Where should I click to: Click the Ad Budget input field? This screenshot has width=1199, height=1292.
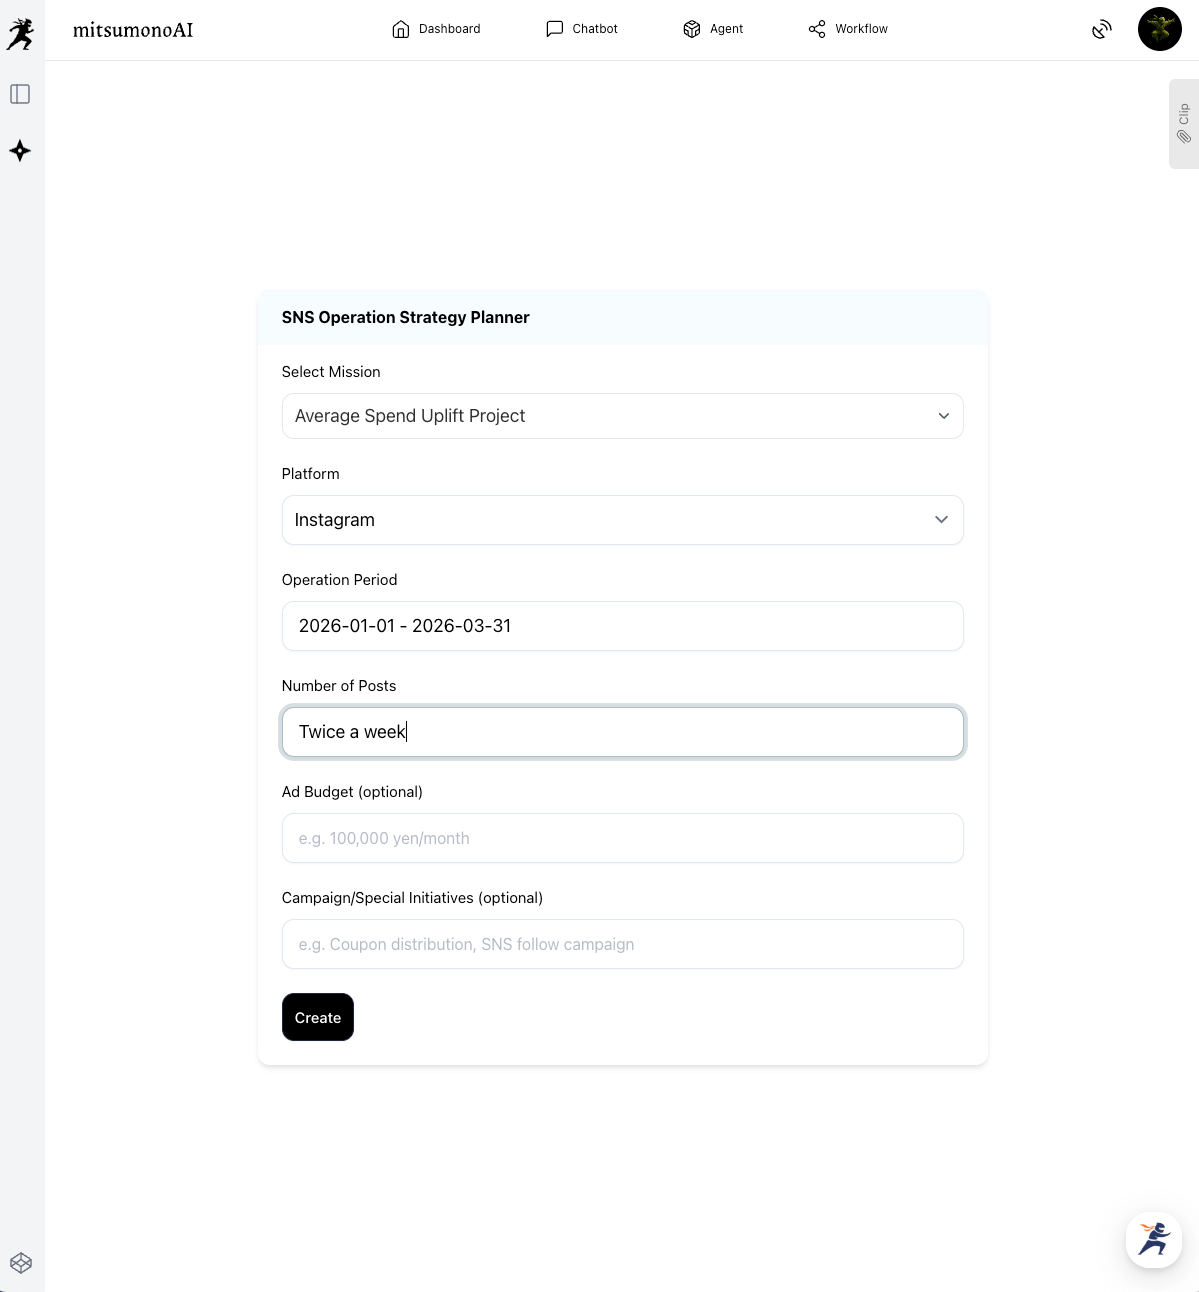[622, 838]
